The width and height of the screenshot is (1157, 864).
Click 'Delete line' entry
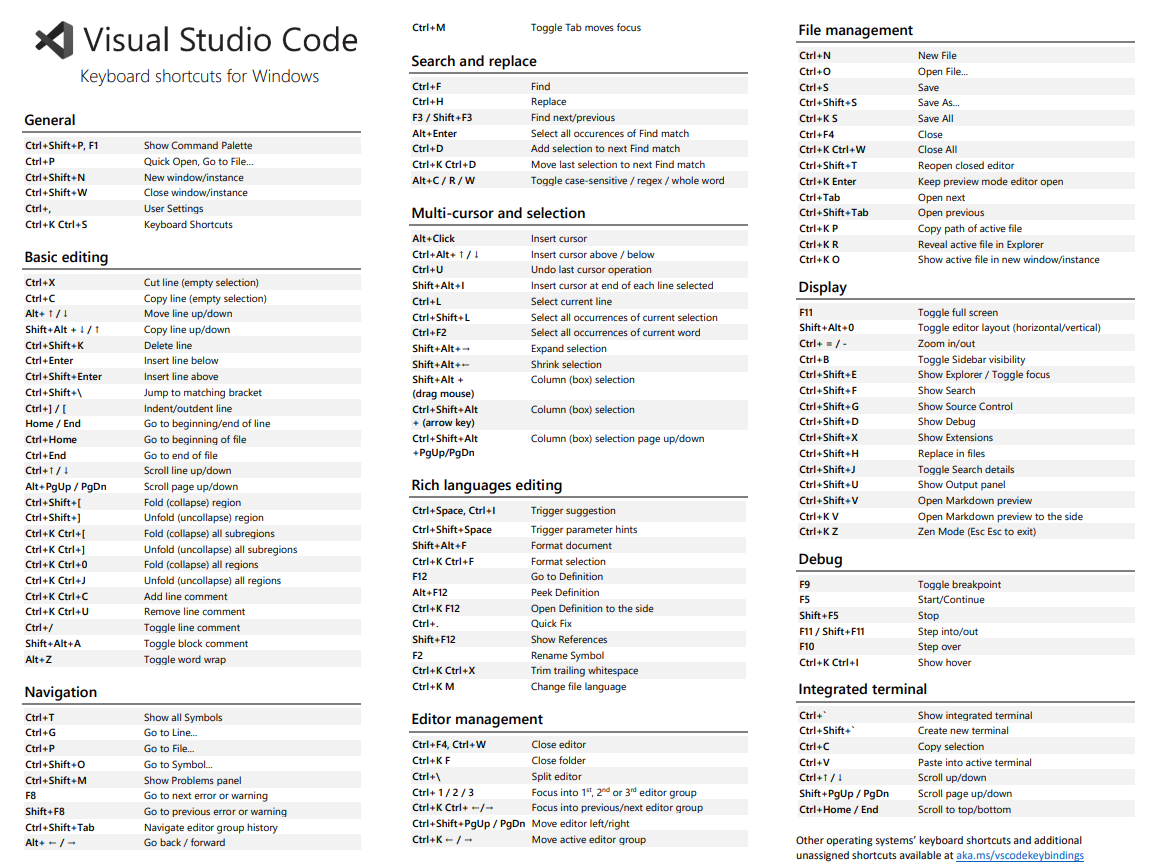(167, 345)
